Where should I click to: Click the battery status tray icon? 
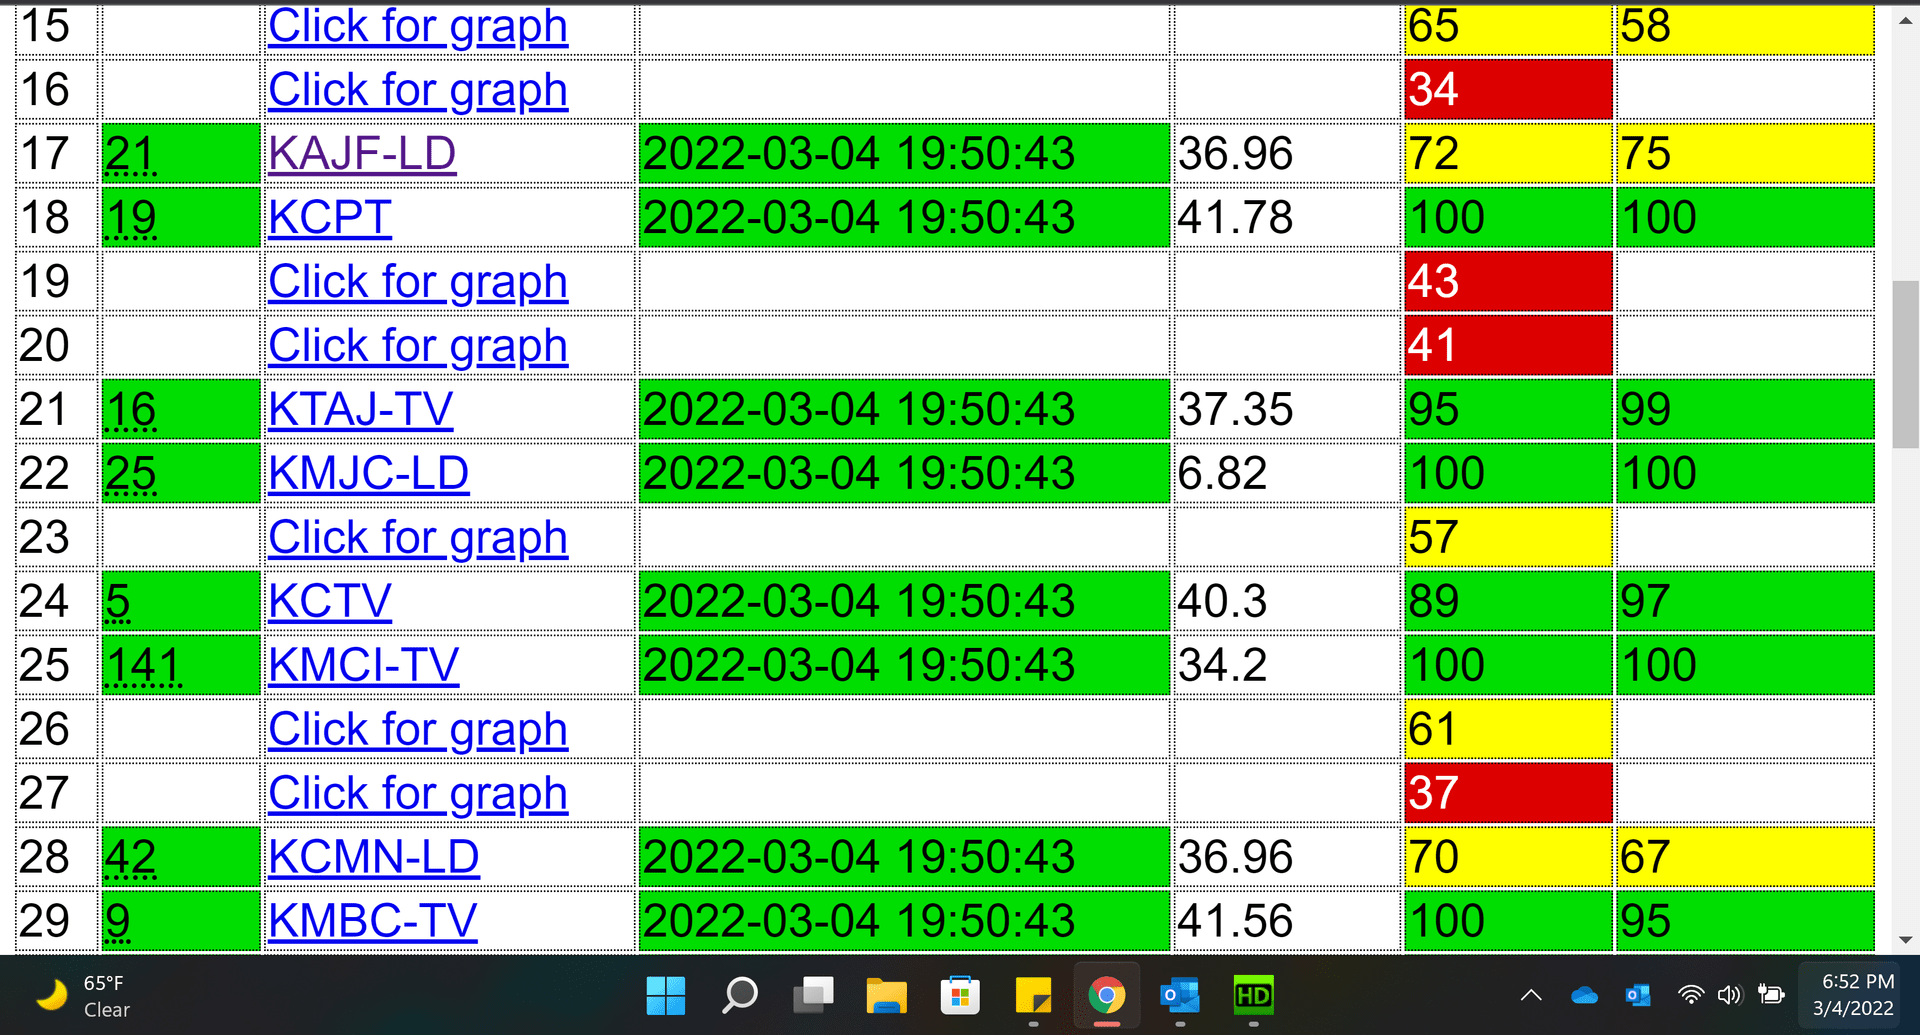(1772, 995)
